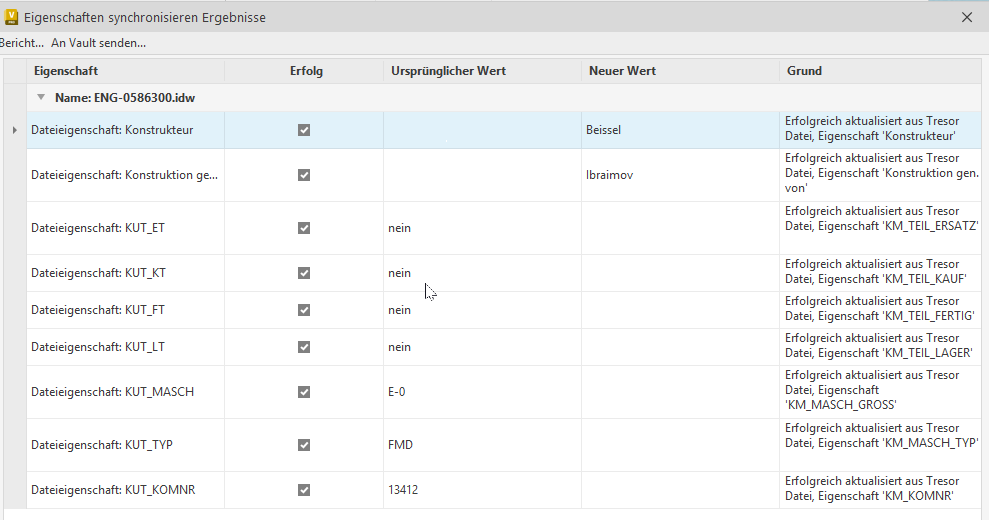This screenshot has width=989, height=520.
Task: Open the Bericht... menu item
Action: (x=22, y=43)
